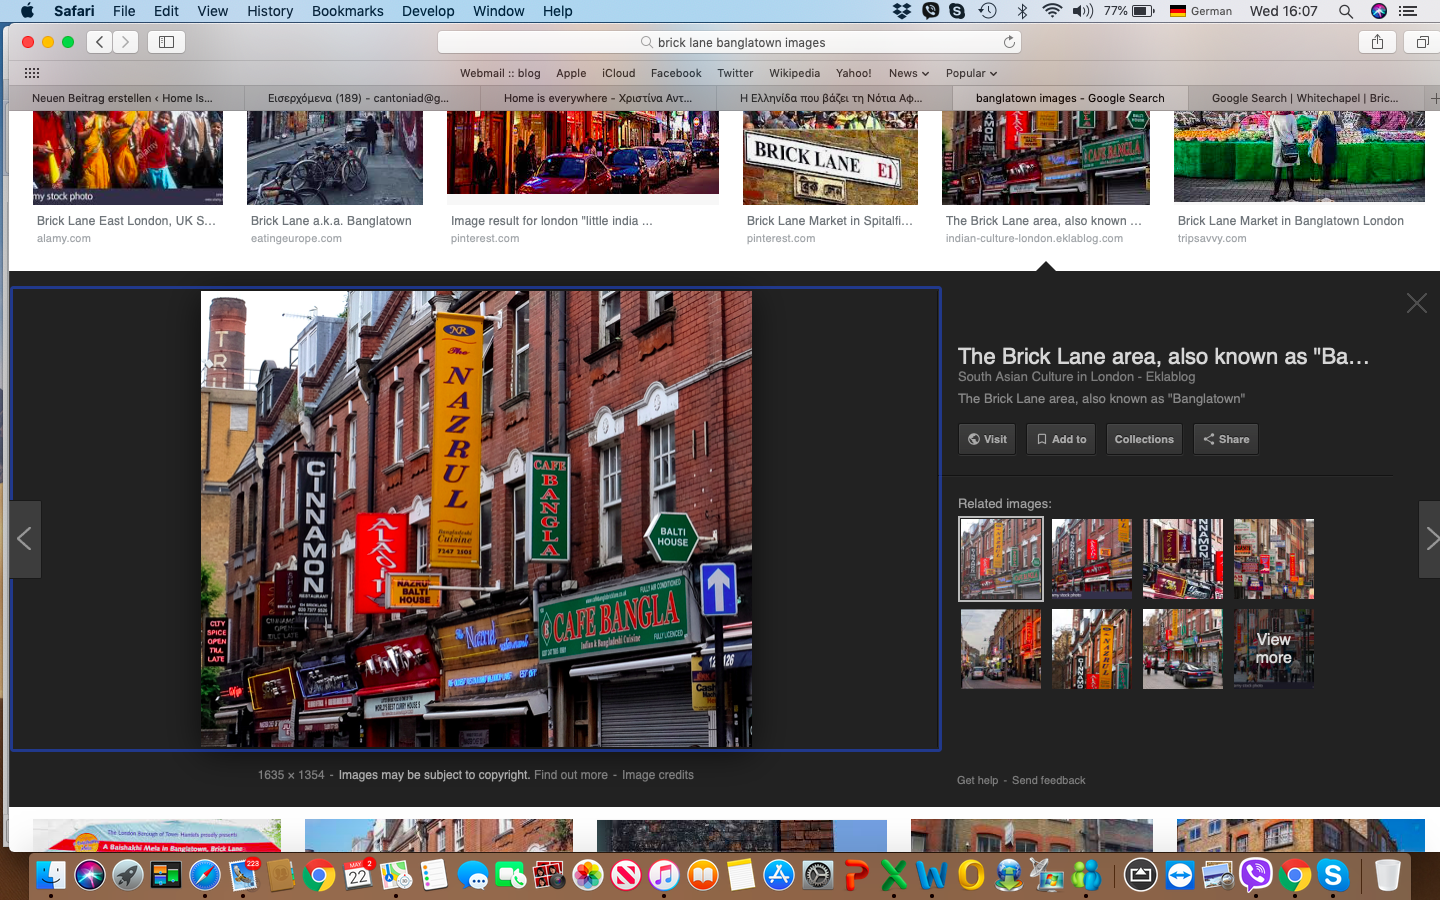
Task: Show previous image with left arrow
Action: [24, 539]
